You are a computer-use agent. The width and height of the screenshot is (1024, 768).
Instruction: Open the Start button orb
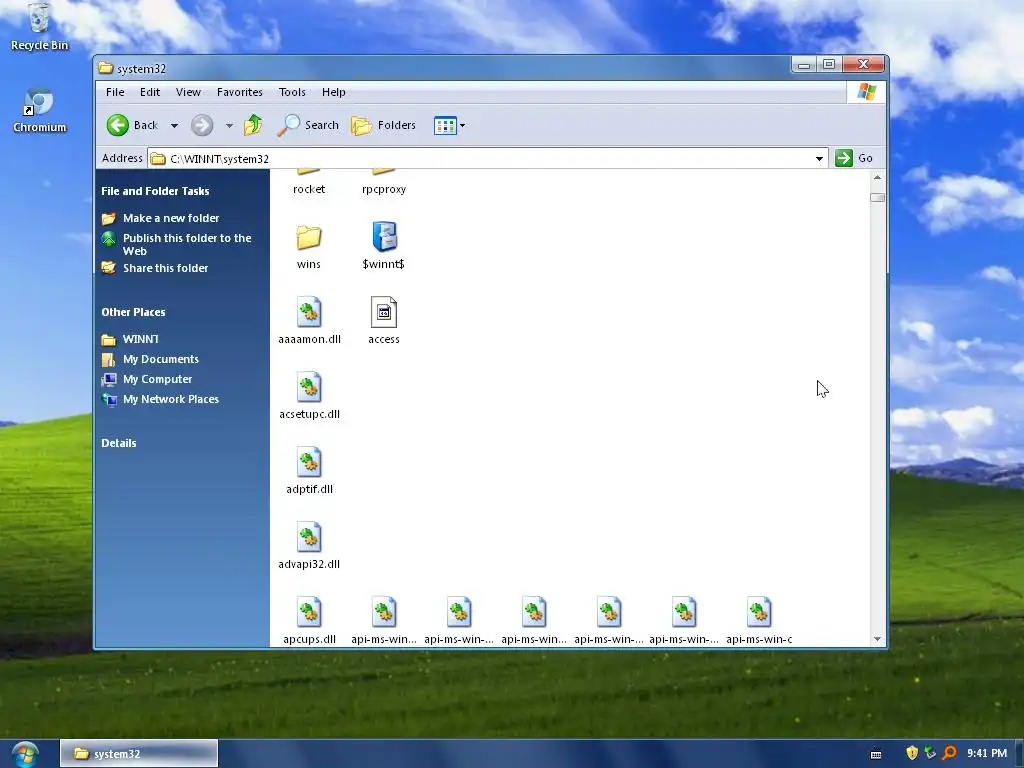pos(25,754)
